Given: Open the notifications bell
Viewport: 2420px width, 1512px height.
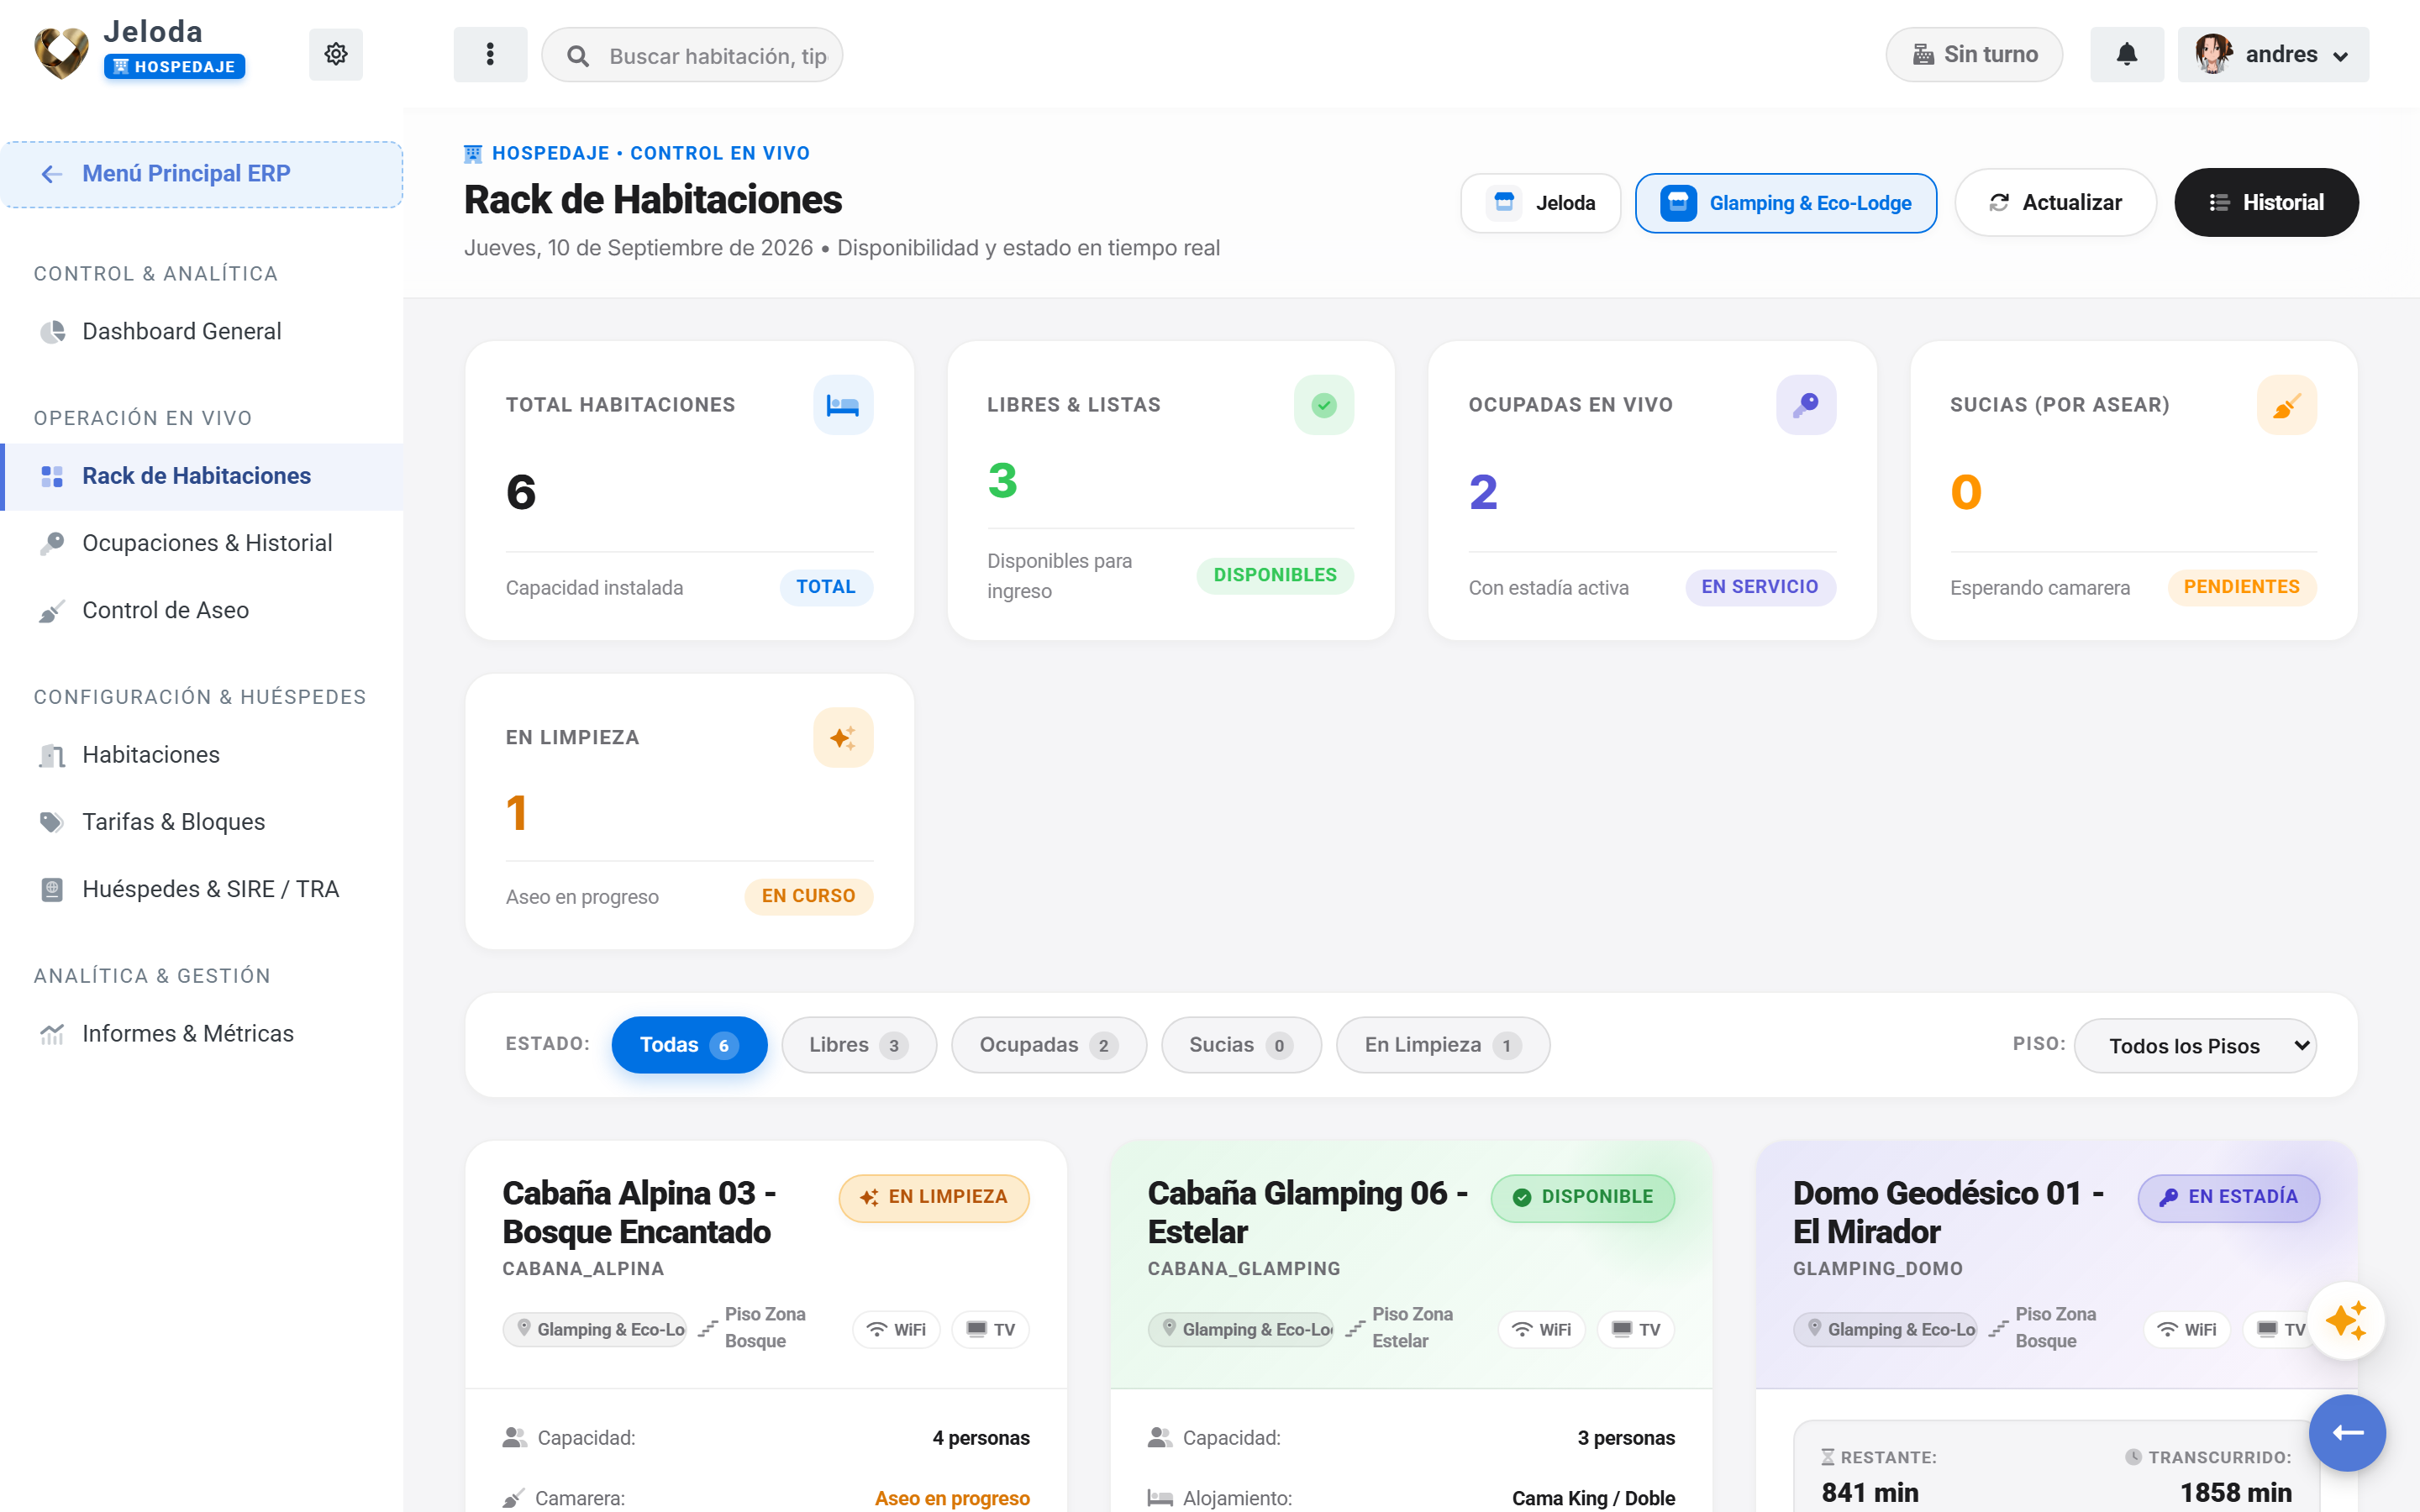Looking at the screenshot, I should tap(2127, 54).
